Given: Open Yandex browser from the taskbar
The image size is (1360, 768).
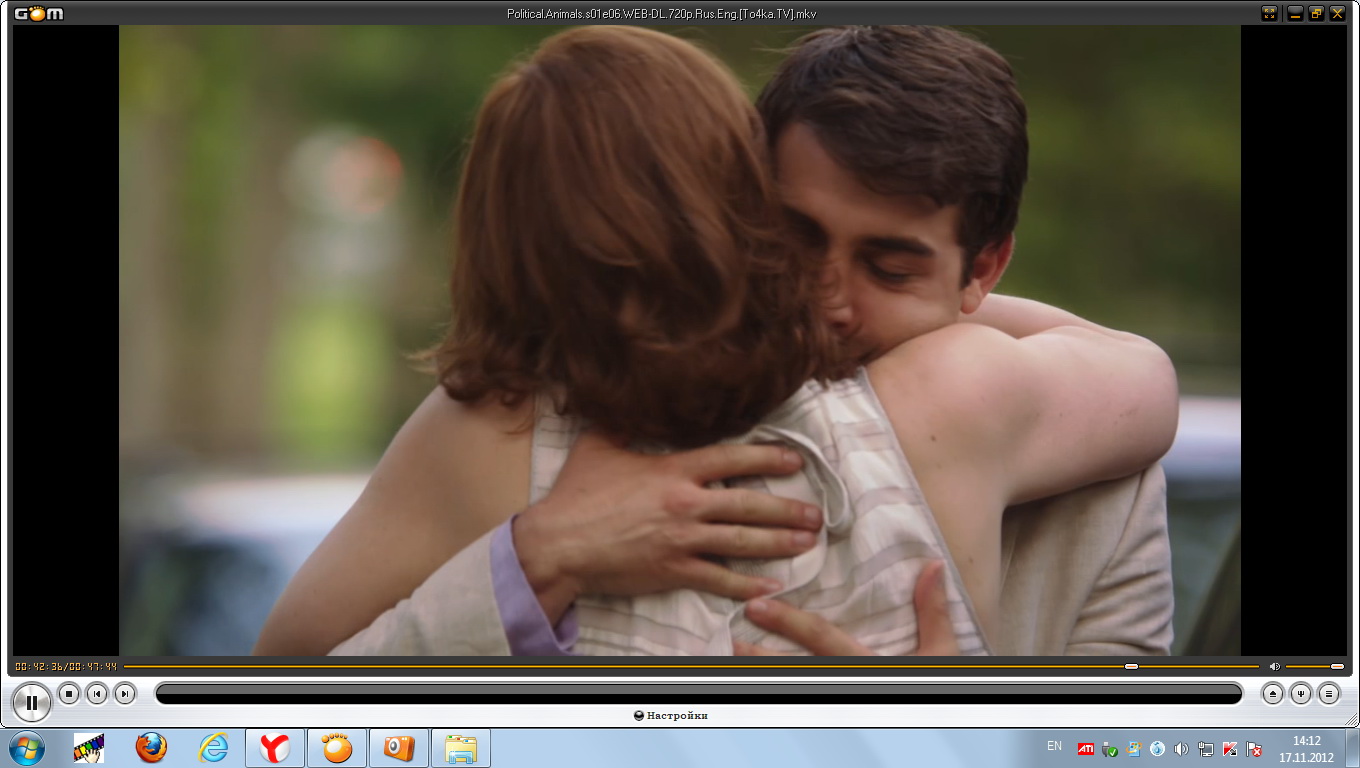Looking at the screenshot, I should [x=275, y=747].
